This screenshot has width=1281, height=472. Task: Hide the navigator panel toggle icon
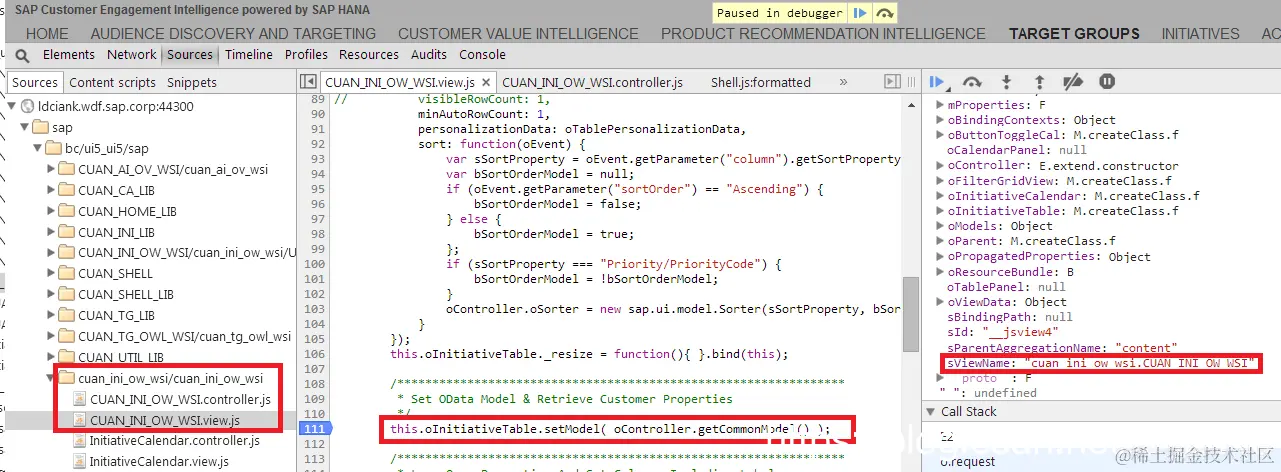click(x=309, y=82)
